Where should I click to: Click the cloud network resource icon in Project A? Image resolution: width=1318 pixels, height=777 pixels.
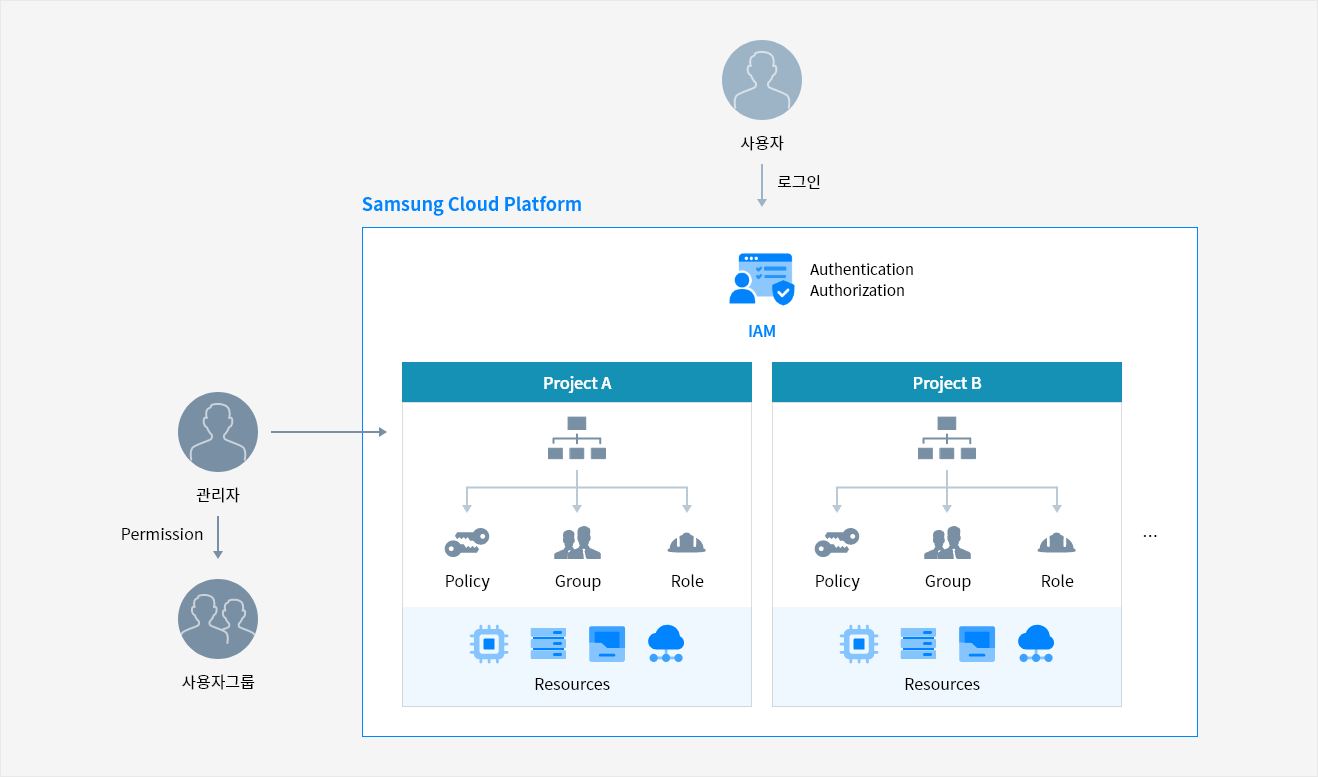[666, 644]
